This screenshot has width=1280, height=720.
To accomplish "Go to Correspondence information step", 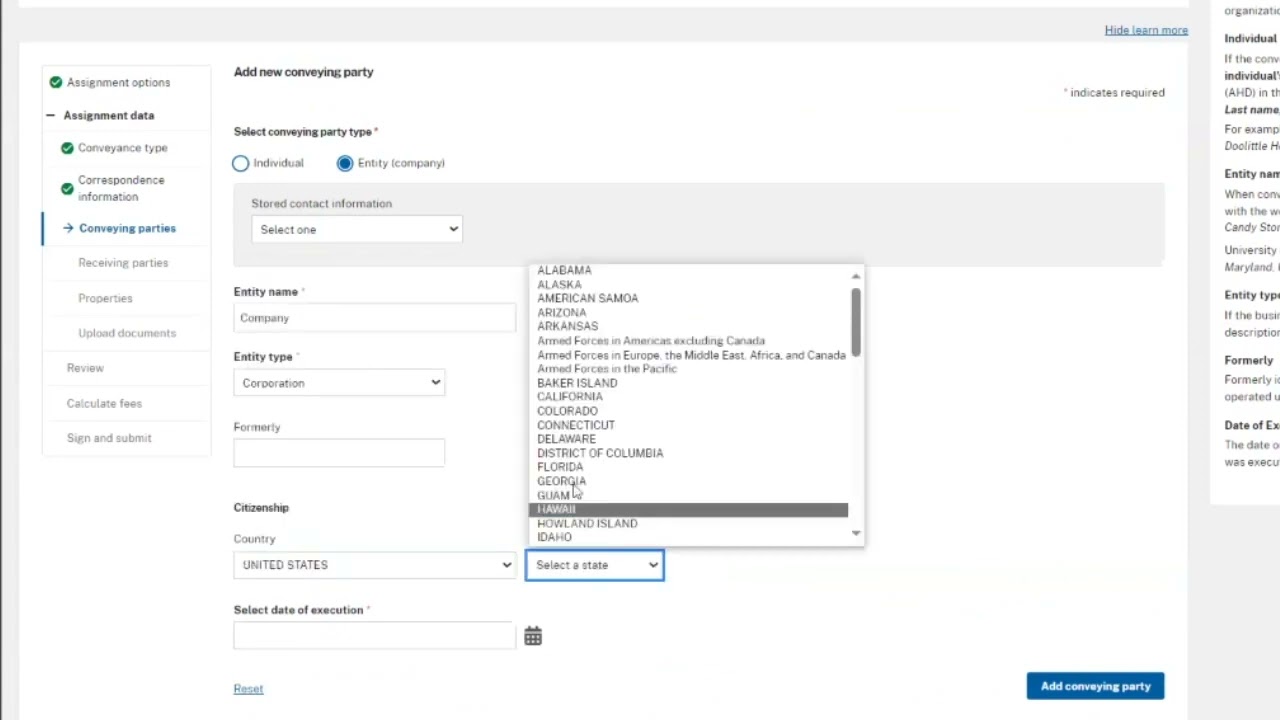I will click(x=121, y=188).
